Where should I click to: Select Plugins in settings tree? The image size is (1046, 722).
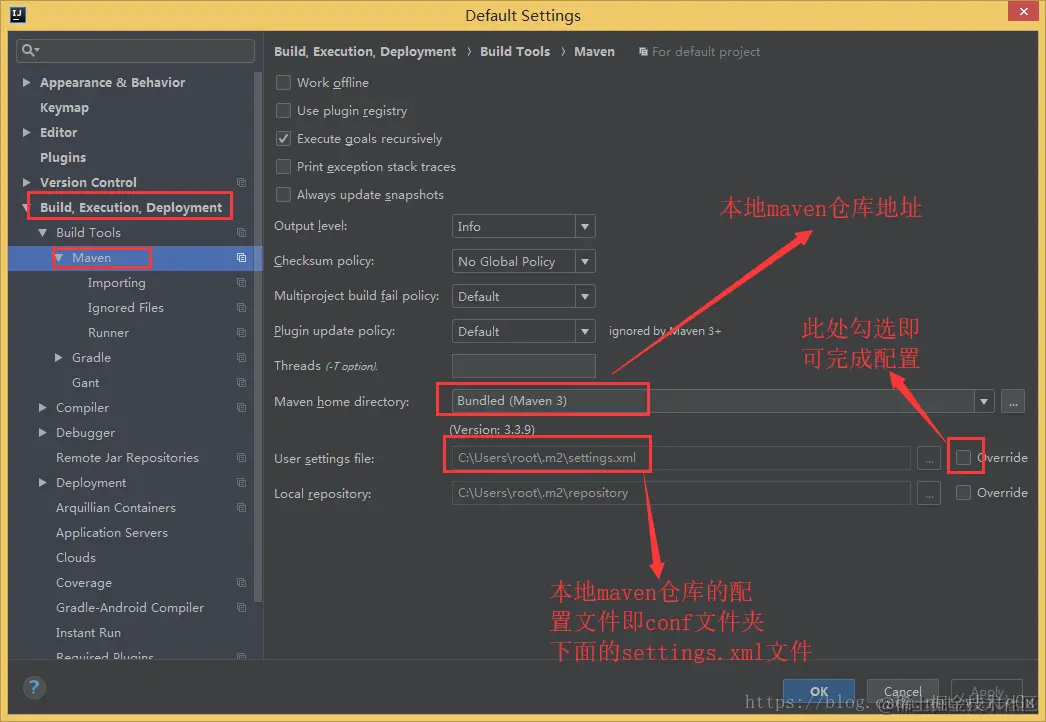tap(63, 157)
